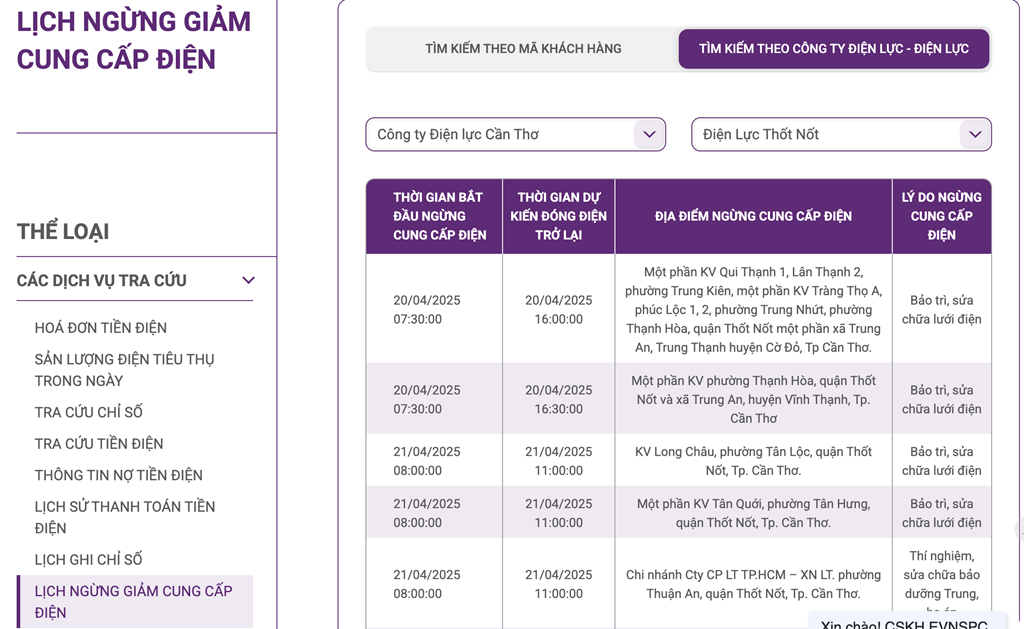Open Thông tin nợ tiền điện
Screen dimensions: 1024x629
118,475
